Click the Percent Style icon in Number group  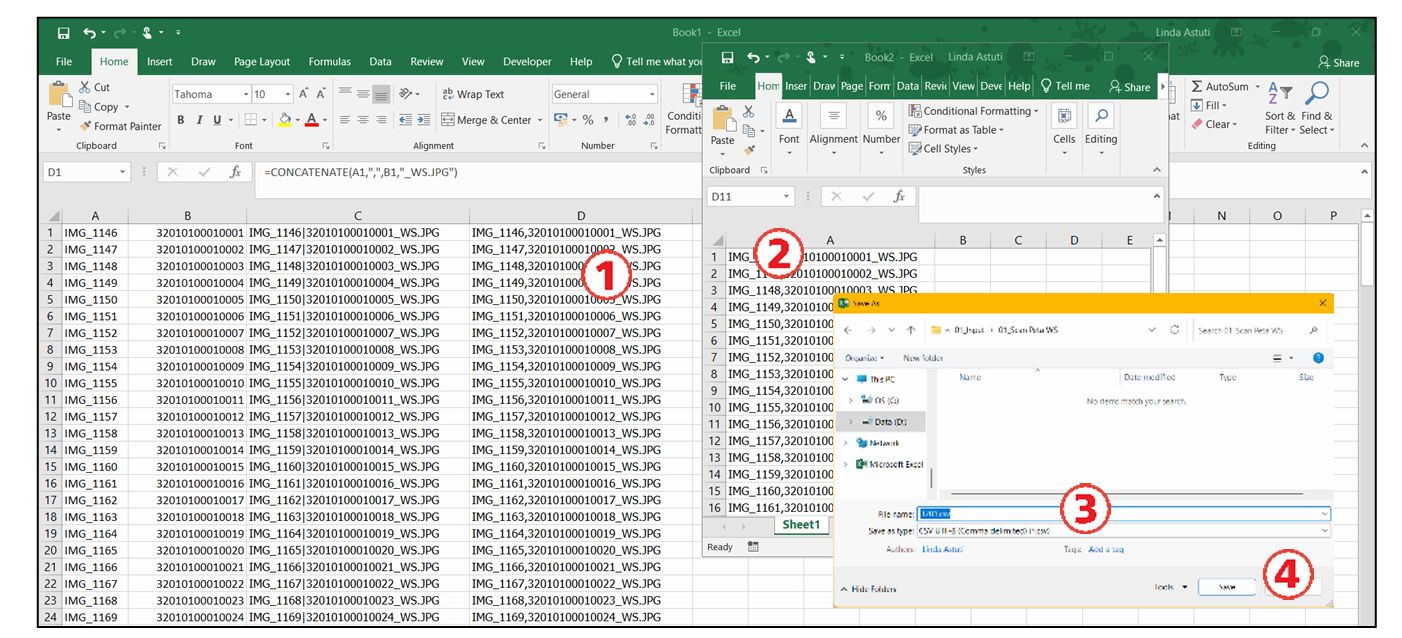point(588,120)
